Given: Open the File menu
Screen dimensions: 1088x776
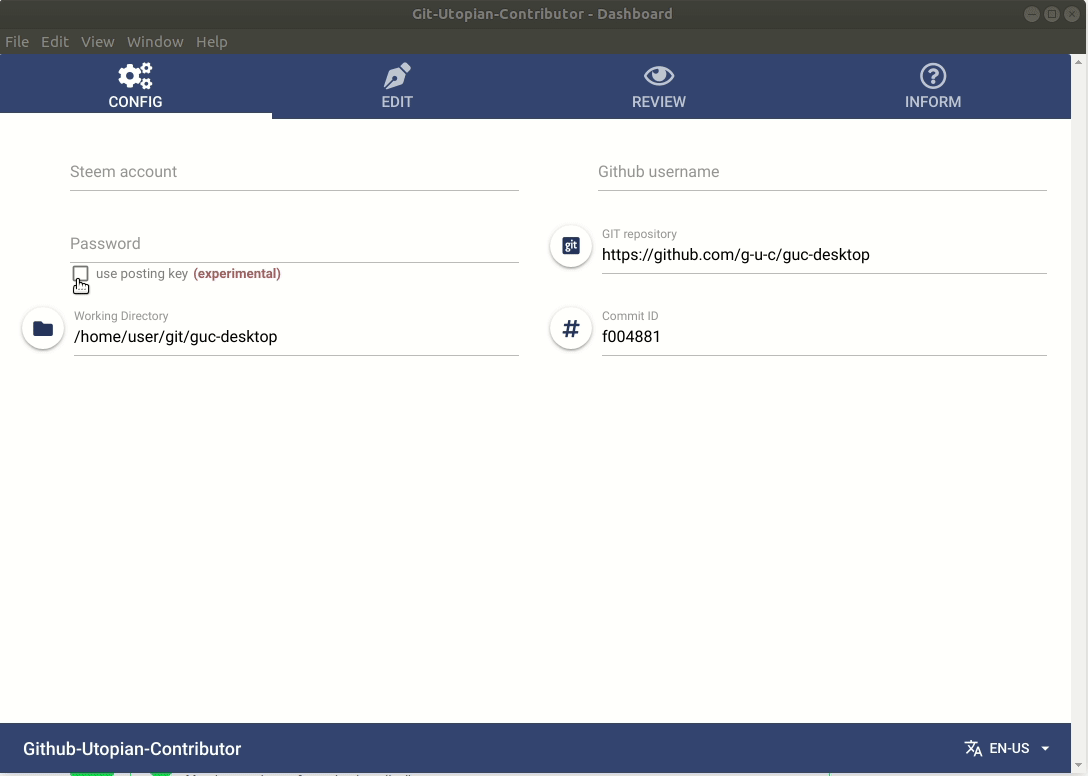Looking at the screenshot, I should click(17, 42).
